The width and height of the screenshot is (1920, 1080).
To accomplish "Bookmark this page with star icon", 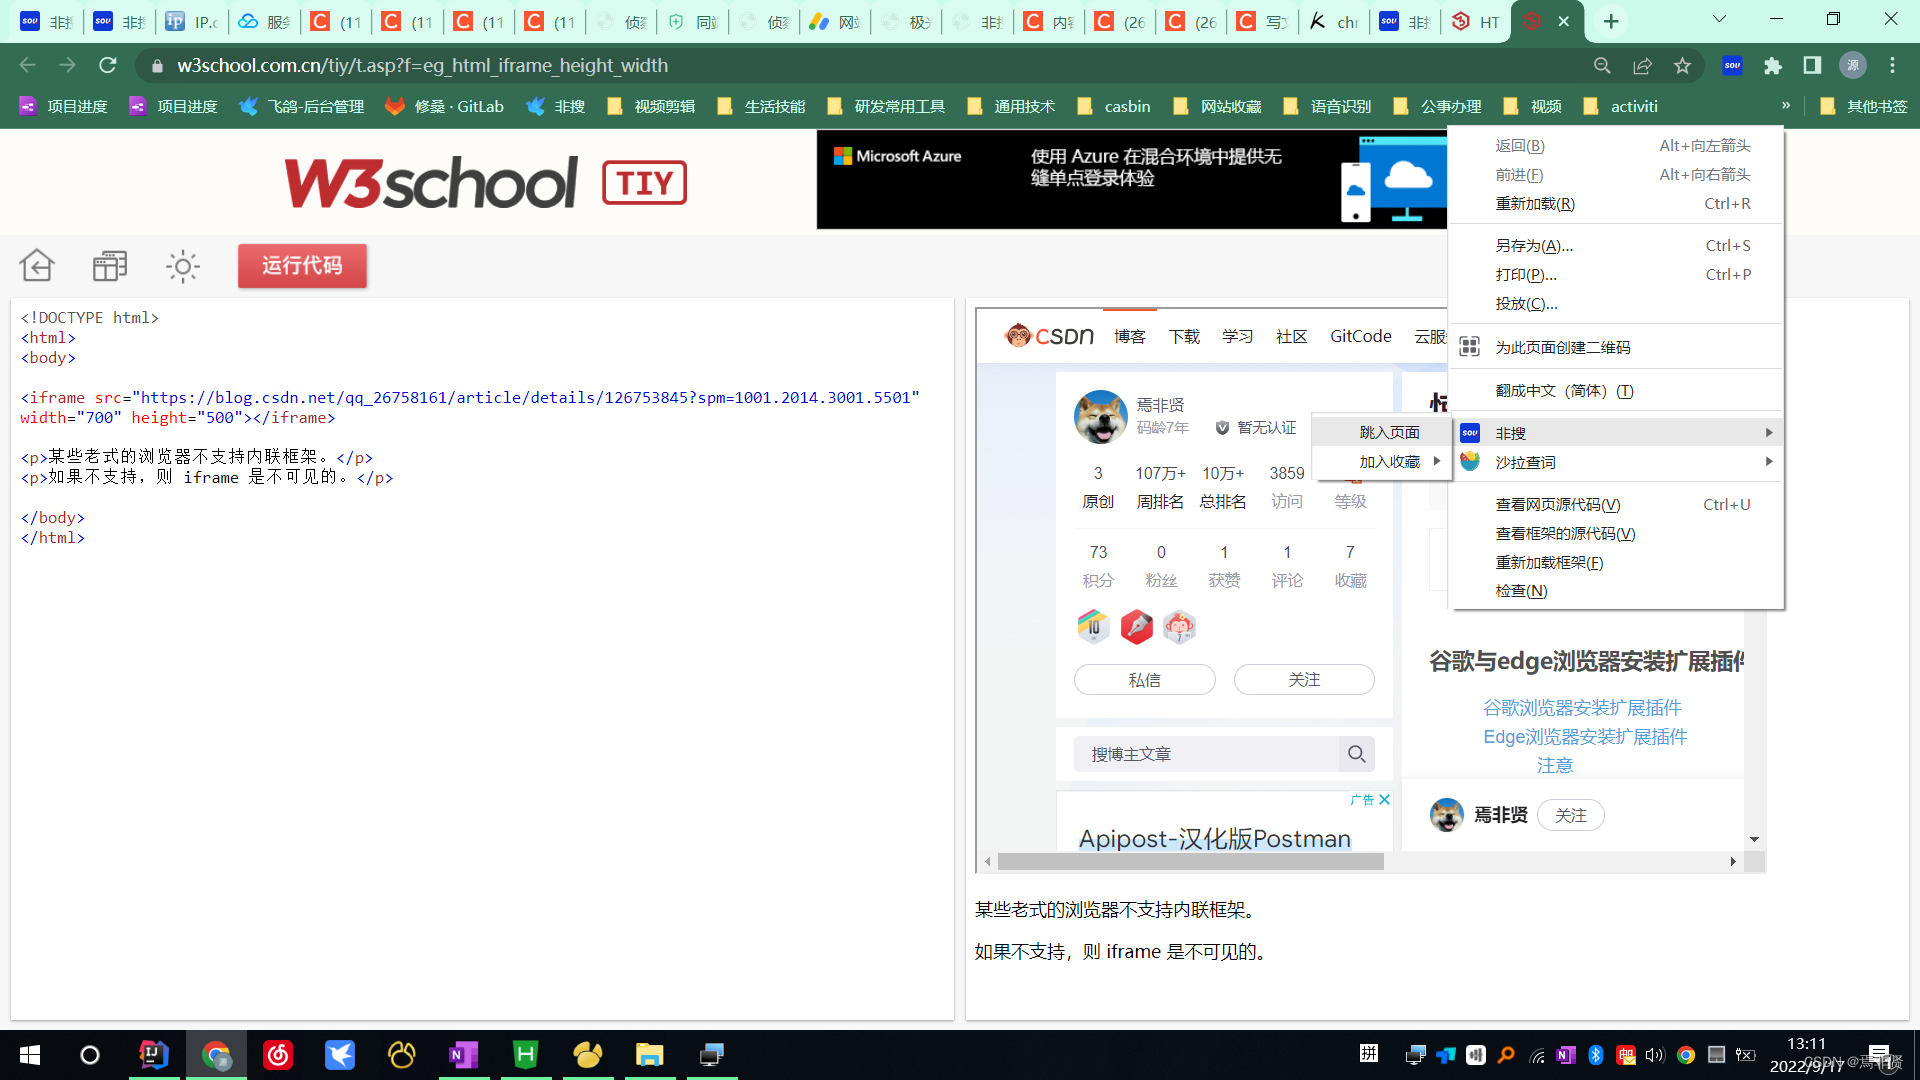I will (1682, 66).
